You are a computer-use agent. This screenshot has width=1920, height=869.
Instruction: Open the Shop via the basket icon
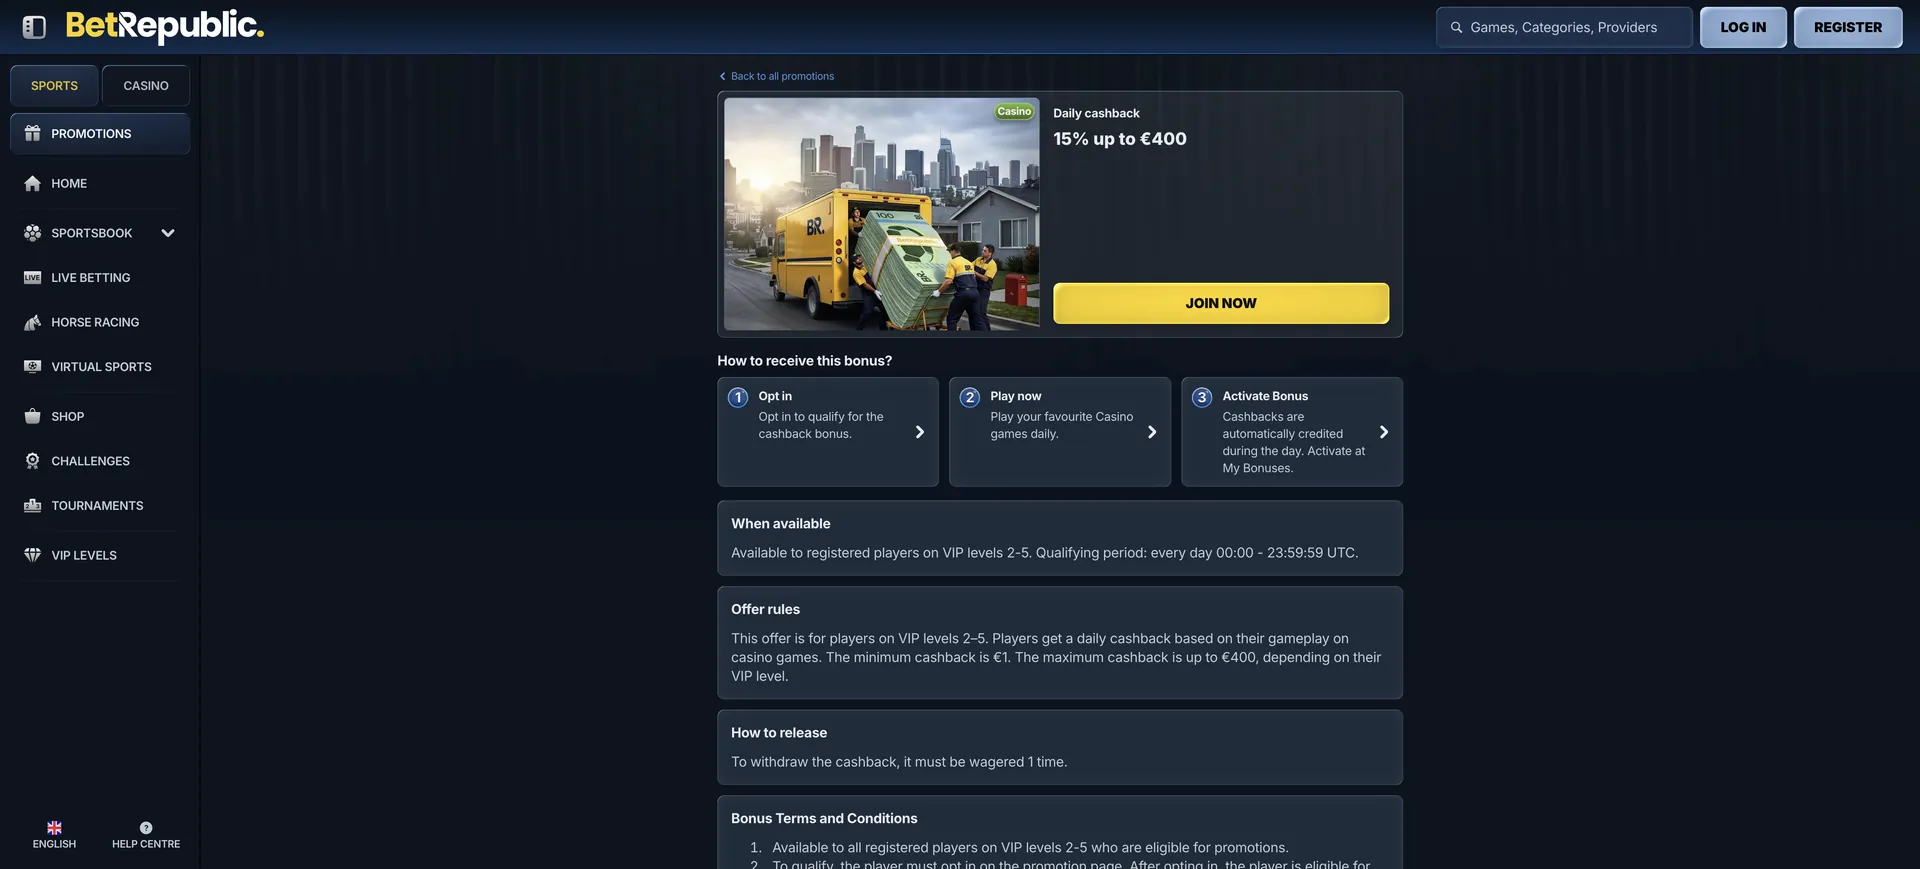(32, 416)
